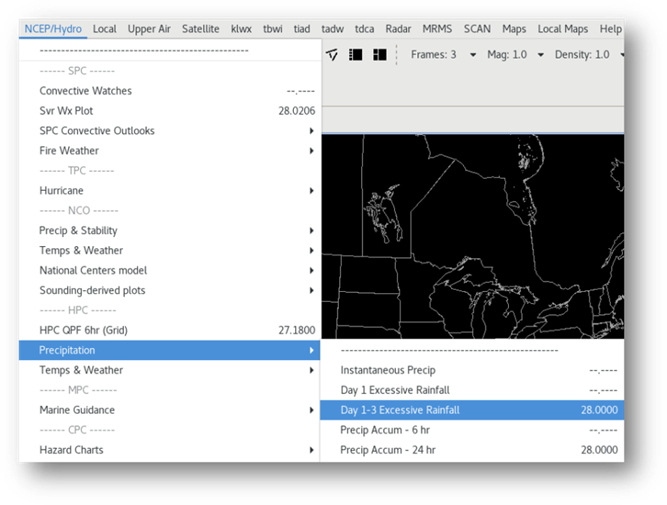The height and width of the screenshot is (505, 667).
Task: Open the highlighted Precipitation submenu
Action: [170, 350]
